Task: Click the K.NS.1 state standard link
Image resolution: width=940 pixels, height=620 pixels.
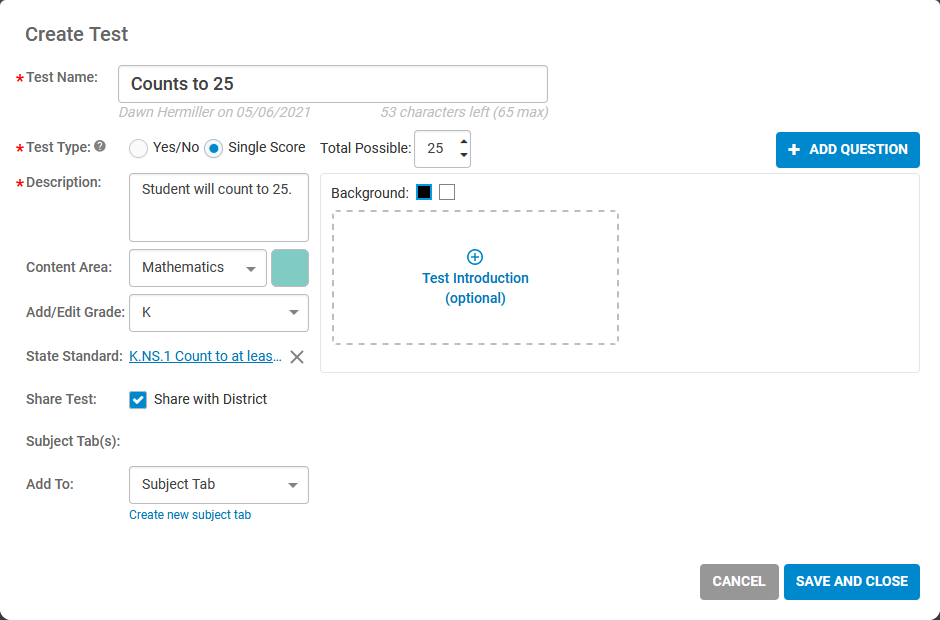Action: pyautogui.click(x=206, y=356)
